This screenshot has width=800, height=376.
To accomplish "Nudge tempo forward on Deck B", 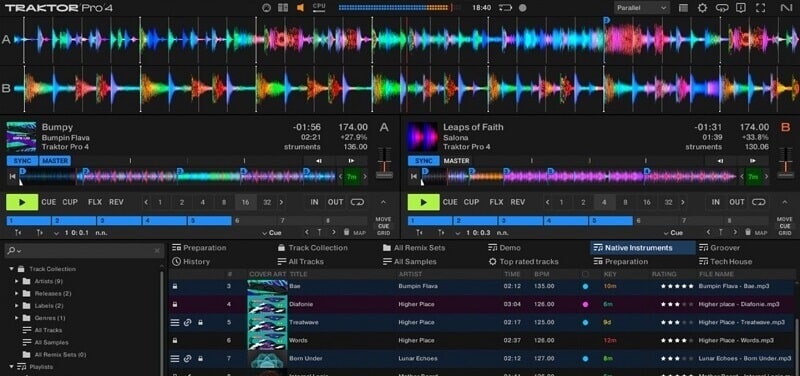I will coord(752,161).
